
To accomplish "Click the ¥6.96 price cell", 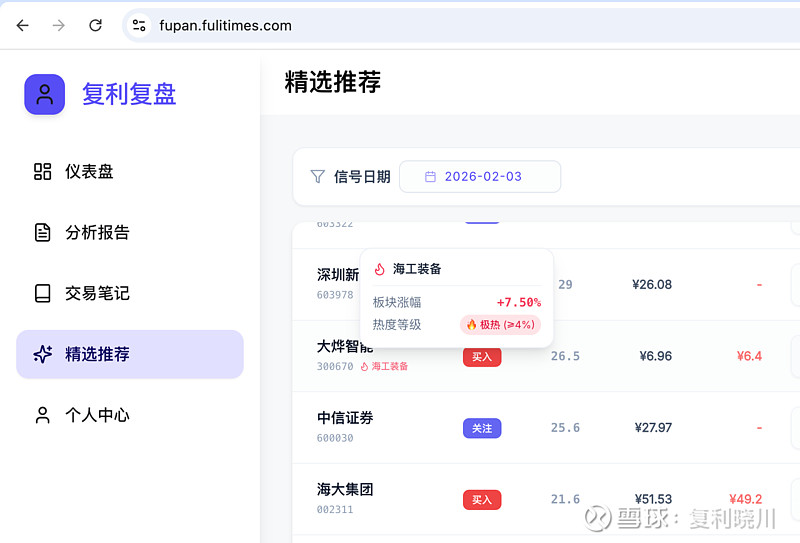I will coord(656,356).
